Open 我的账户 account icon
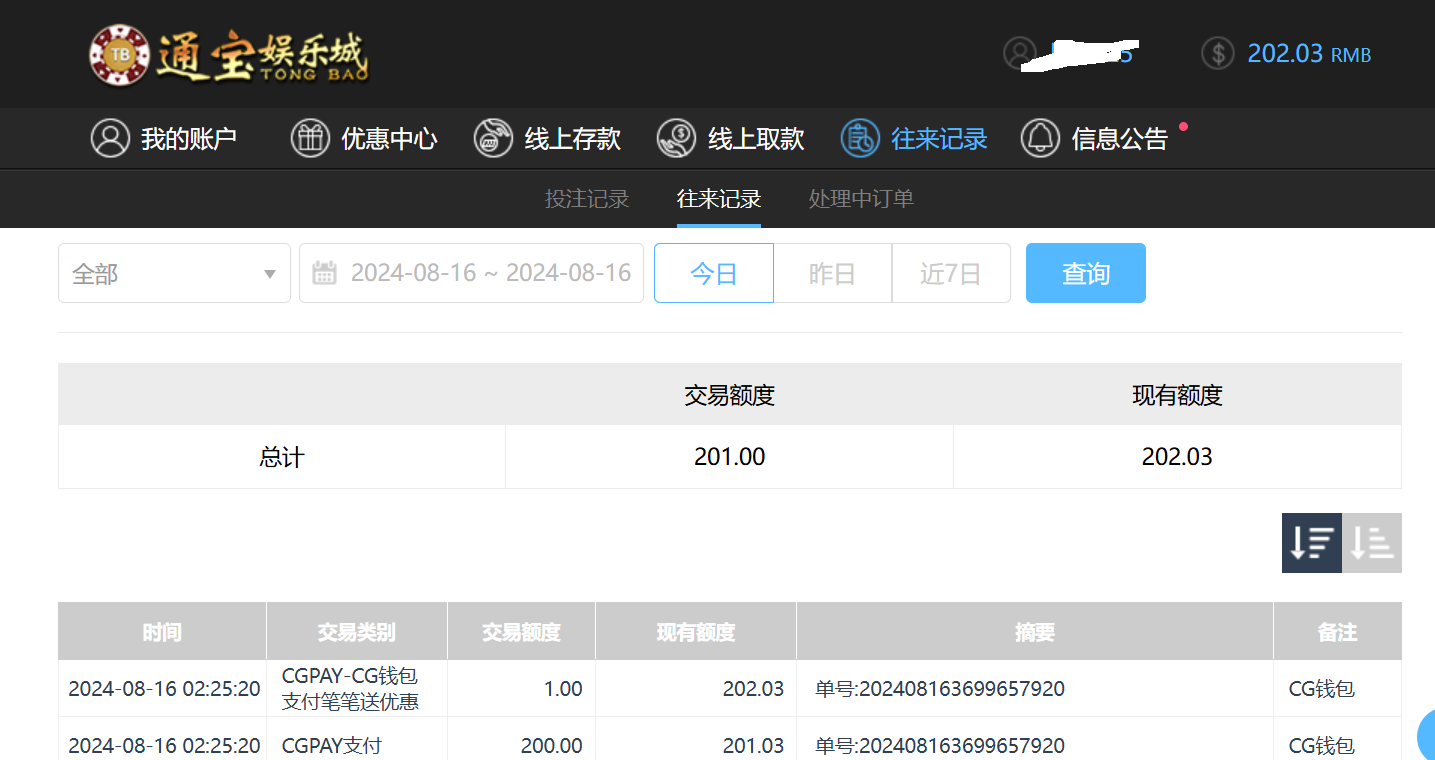This screenshot has height=760, width=1435. coord(111,138)
